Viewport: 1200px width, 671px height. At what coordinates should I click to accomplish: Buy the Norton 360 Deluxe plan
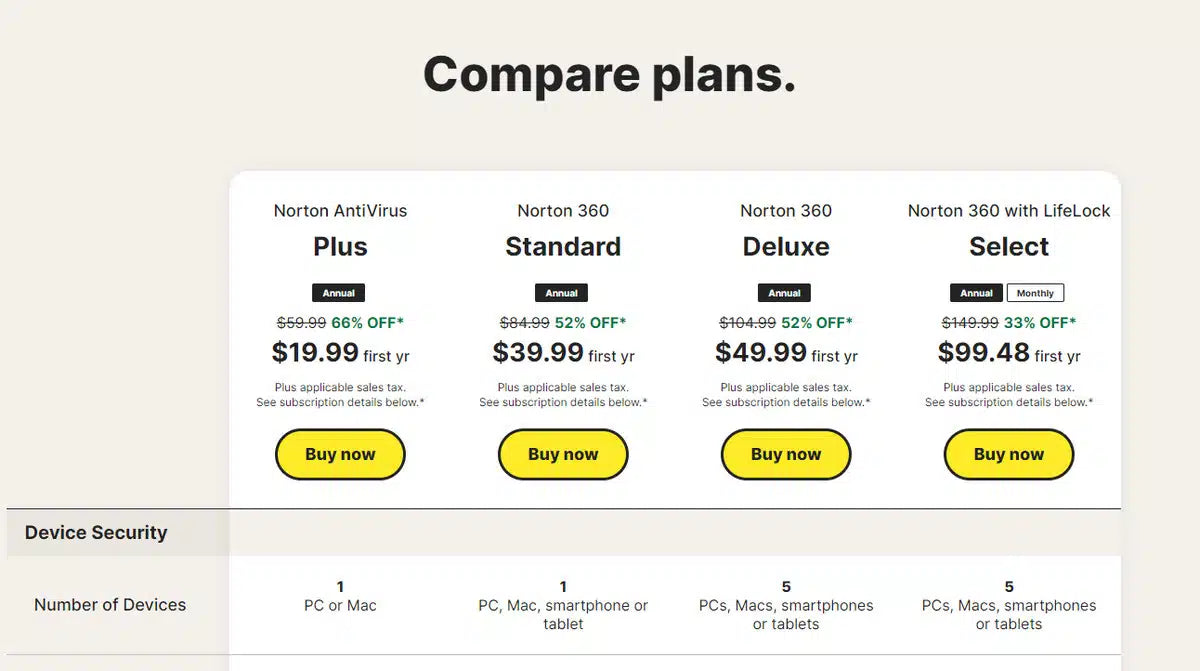tap(786, 455)
